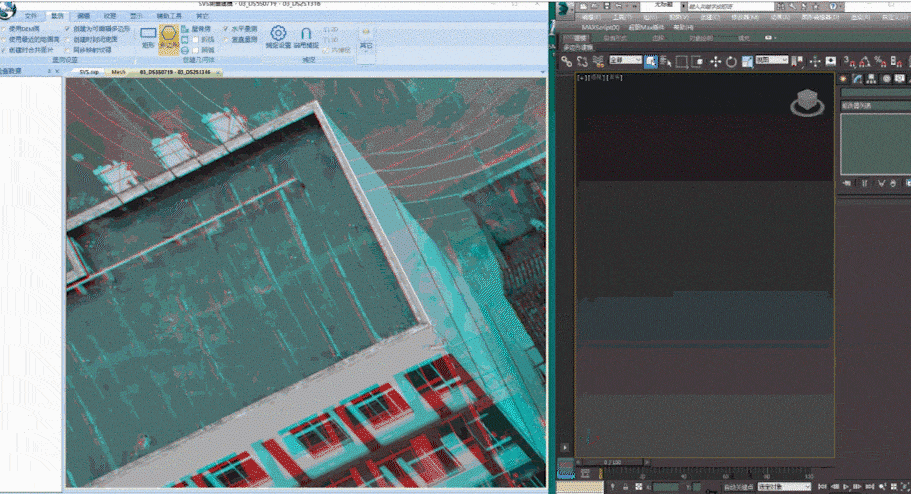The height and width of the screenshot is (494, 911).
Task: Toggle the first checkbox in ribbon's second column
Action: pos(68,29)
